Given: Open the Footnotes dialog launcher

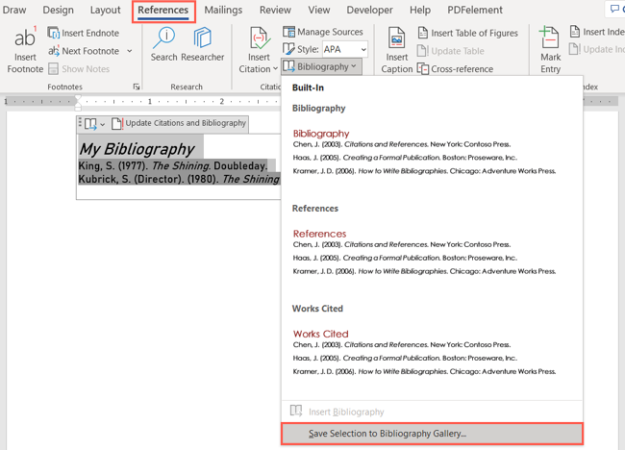Looking at the screenshot, I should 136,86.
